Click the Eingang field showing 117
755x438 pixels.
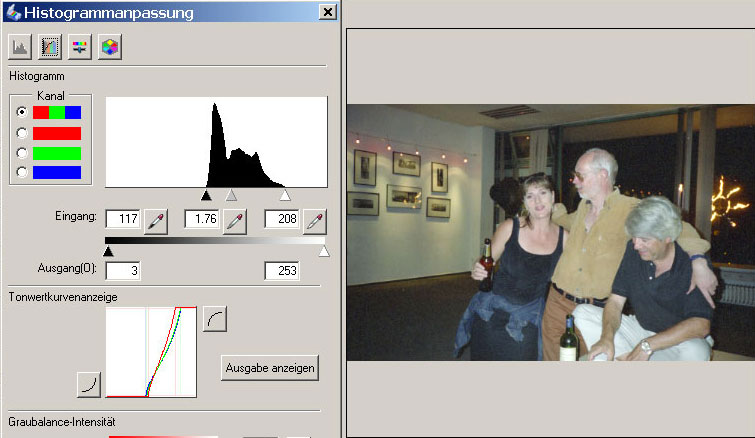tap(123, 219)
